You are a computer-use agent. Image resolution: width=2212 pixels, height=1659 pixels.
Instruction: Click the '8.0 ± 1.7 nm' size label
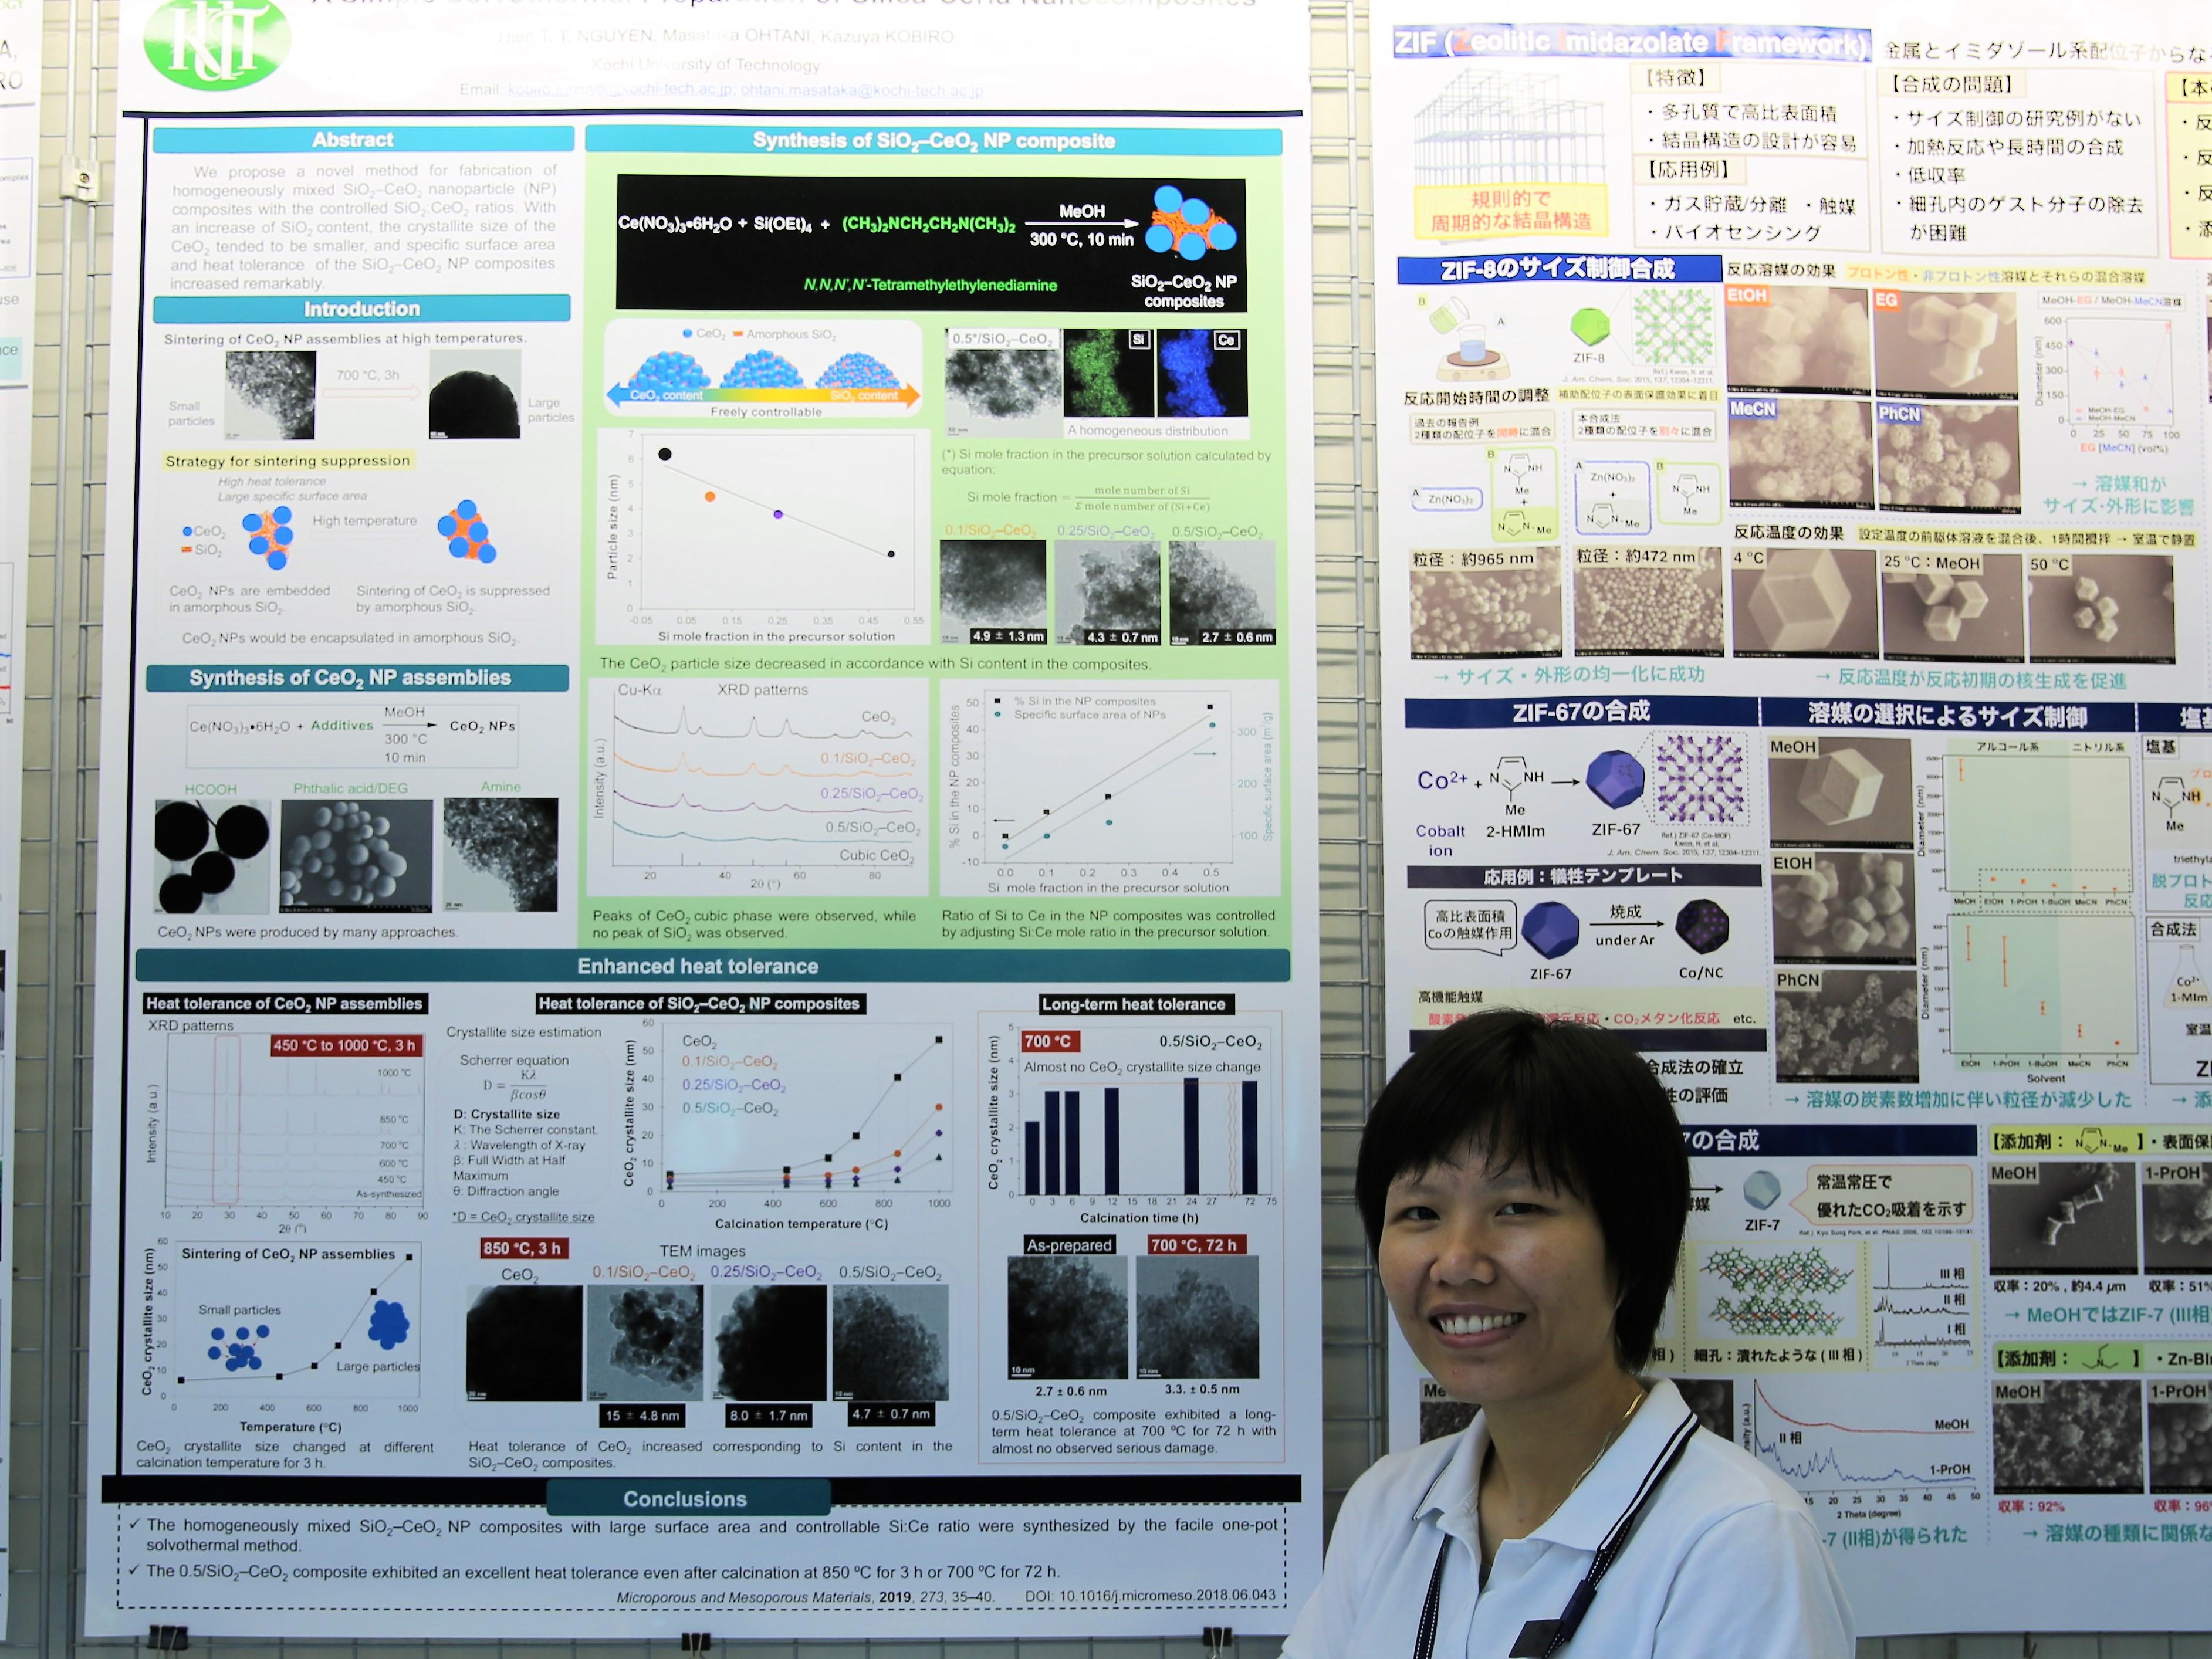click(x=768, y=1415)
